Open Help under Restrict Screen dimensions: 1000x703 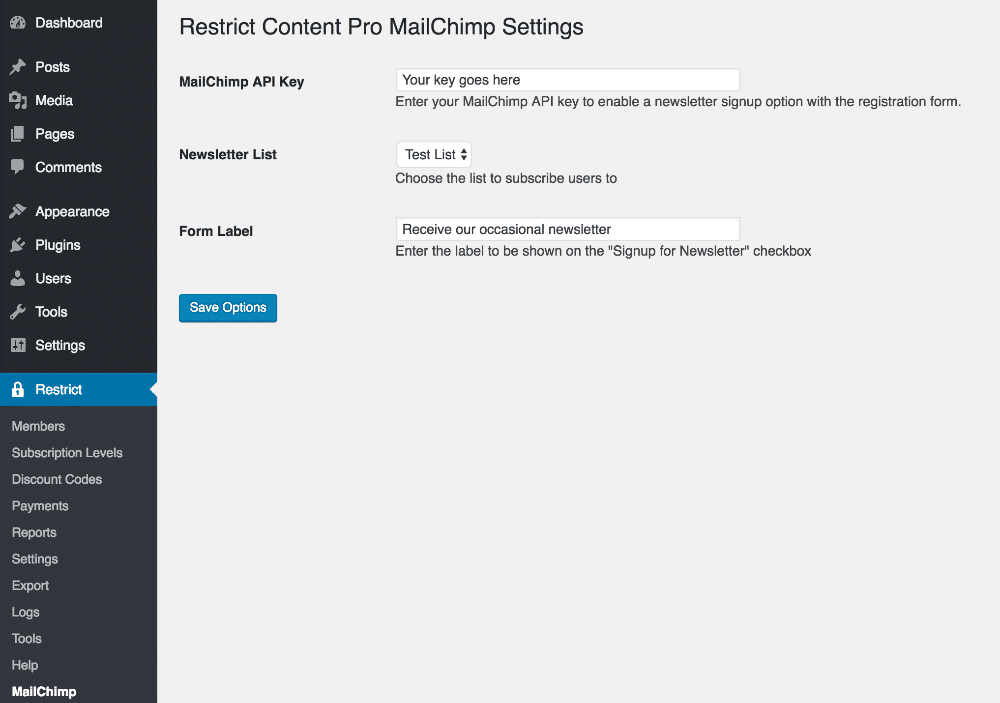tap(25, 665)
